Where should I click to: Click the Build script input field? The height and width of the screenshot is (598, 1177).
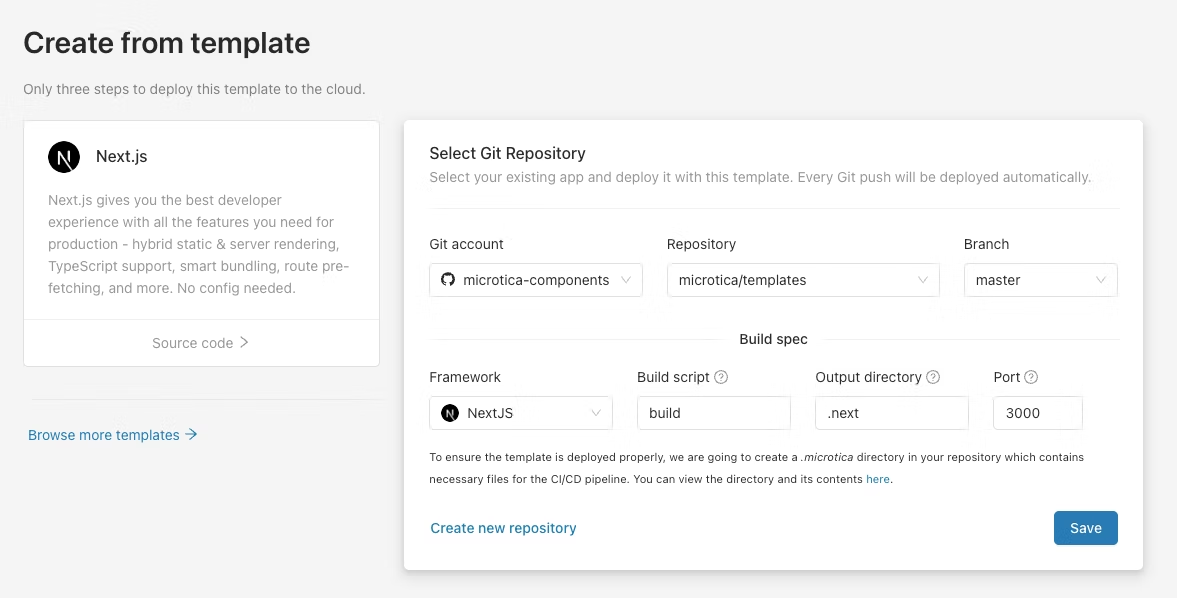pos(714,413)
